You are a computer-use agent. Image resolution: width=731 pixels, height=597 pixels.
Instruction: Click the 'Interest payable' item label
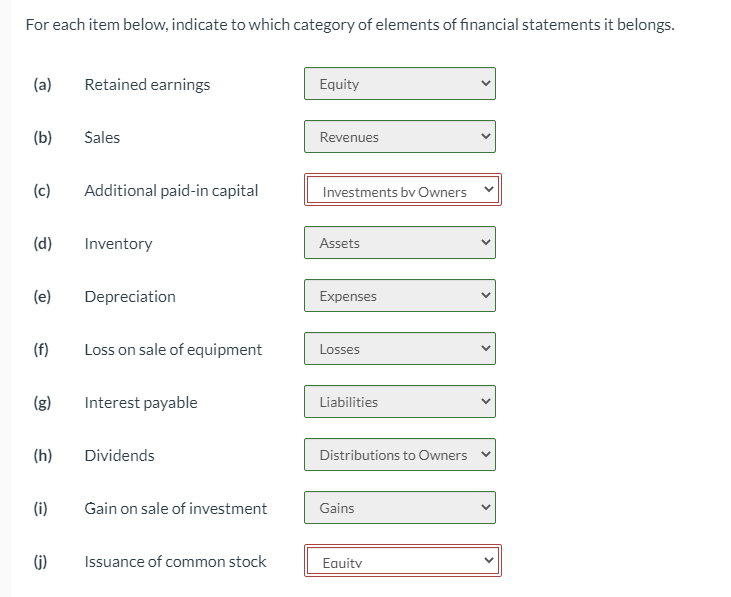click(141, 402)
